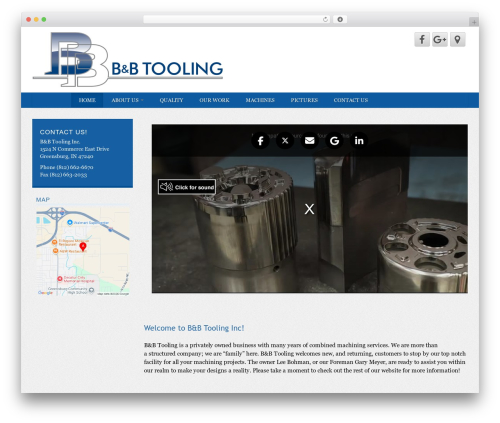The width and height of the screenshot is (500, 423).
Task: Open the map location pin icon in header
Action: point(457,40)
